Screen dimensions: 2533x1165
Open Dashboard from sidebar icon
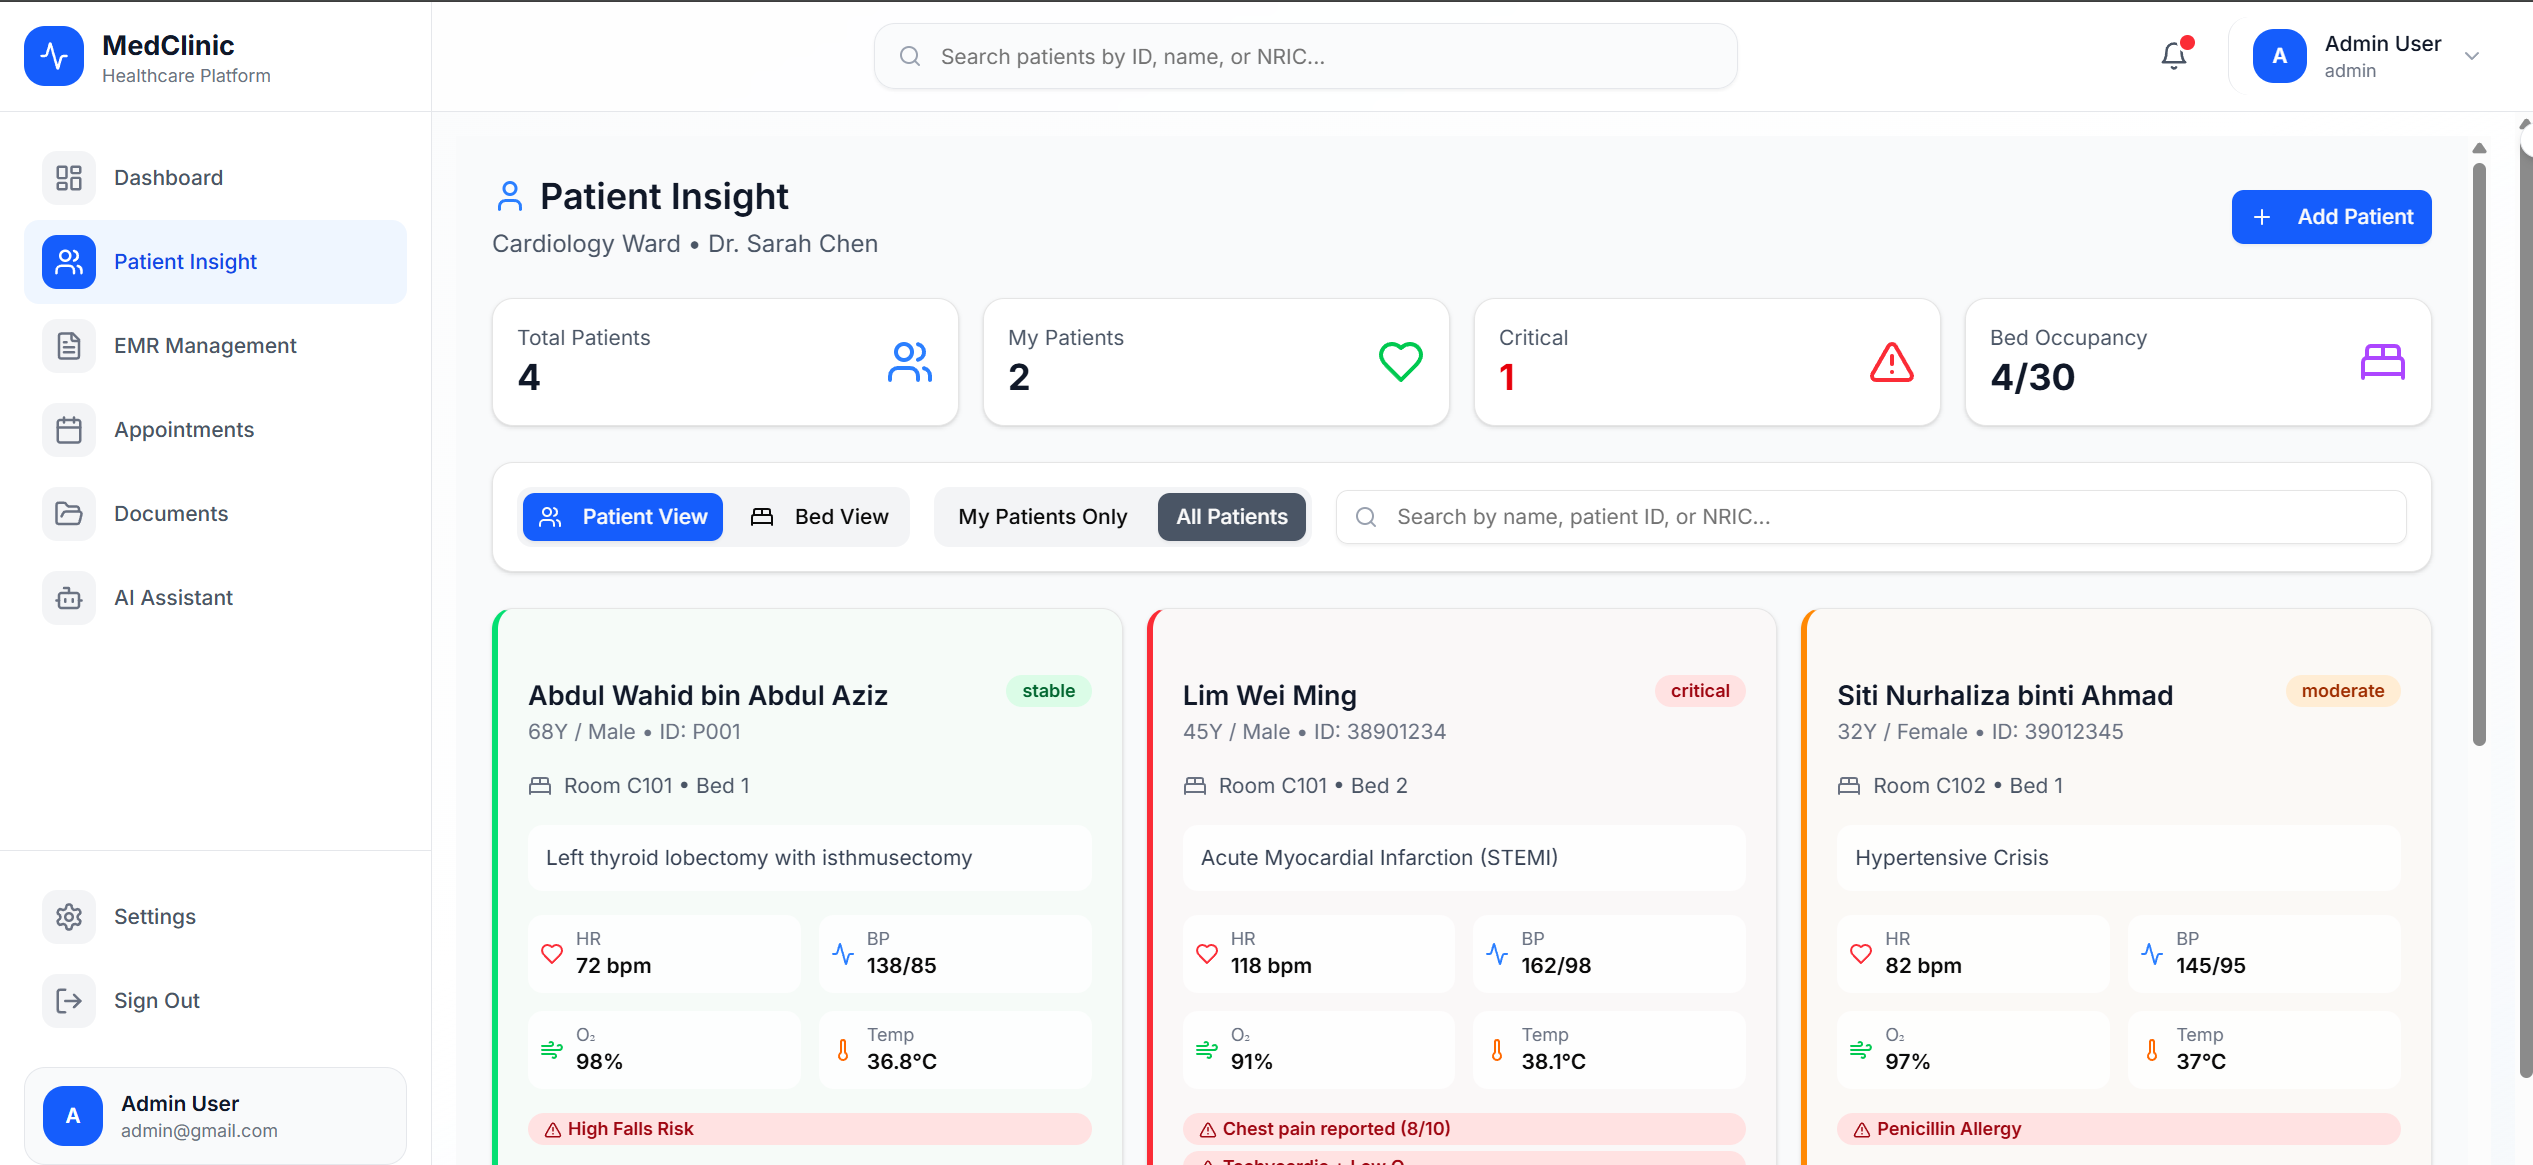pyautogui.click(x=69, y=178)
